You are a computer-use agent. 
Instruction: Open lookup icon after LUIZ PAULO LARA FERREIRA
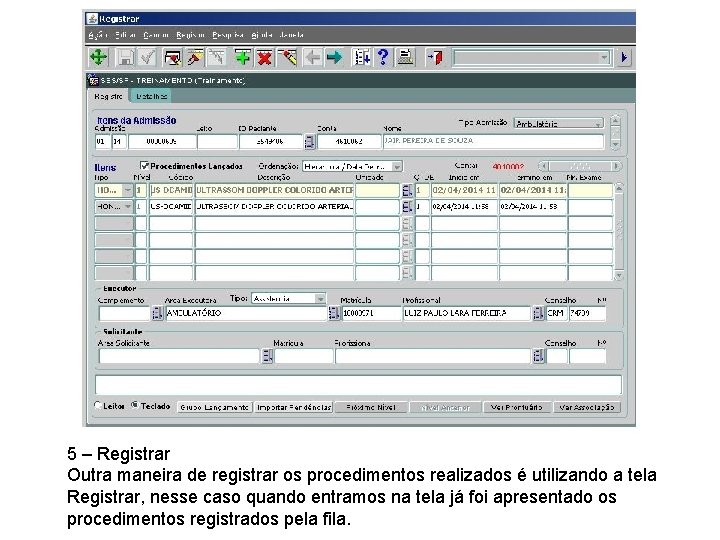point(538,313)
